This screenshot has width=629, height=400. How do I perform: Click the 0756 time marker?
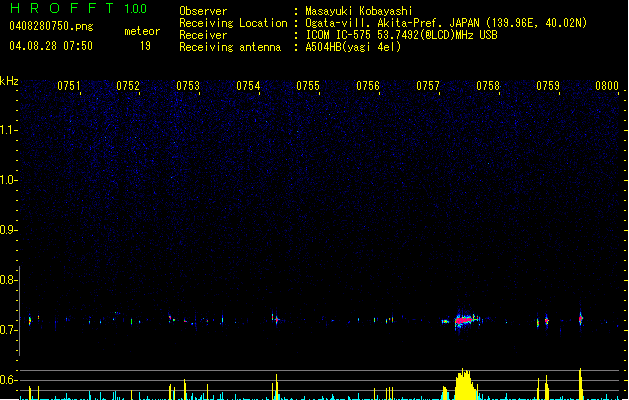[368, 86]
